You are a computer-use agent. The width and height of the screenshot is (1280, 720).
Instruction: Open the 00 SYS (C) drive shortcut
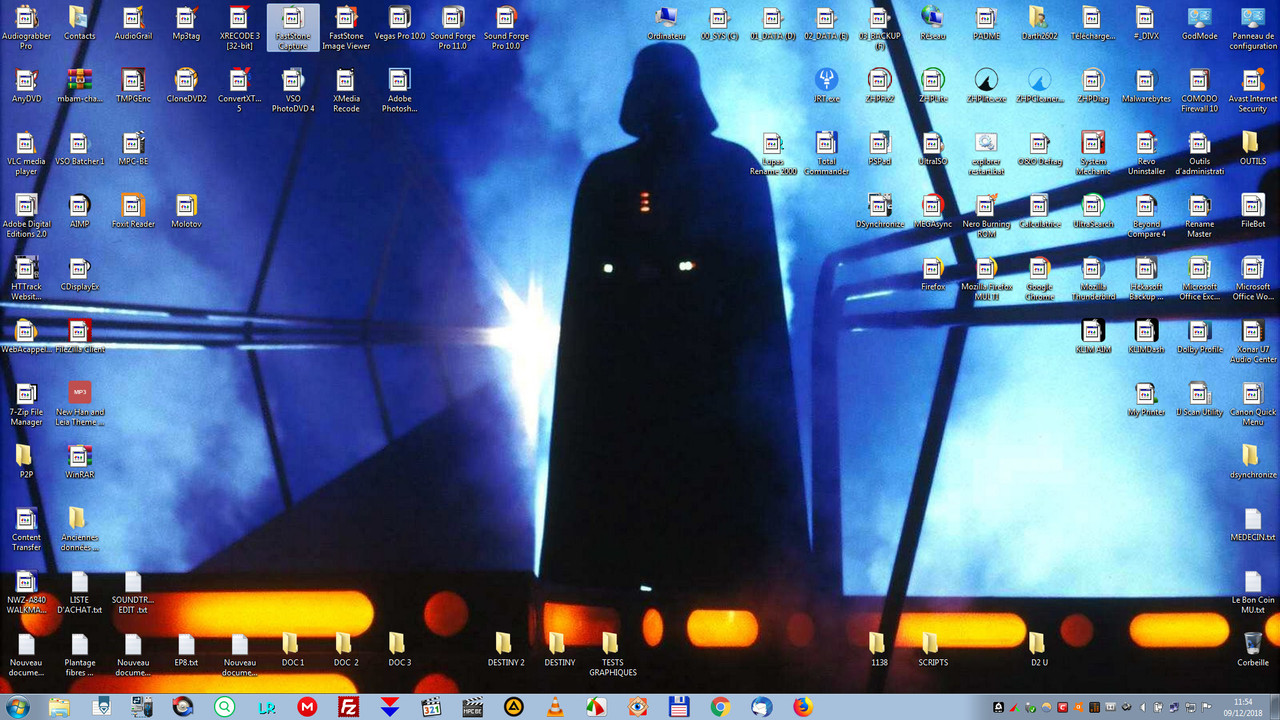tap(719, 23)
